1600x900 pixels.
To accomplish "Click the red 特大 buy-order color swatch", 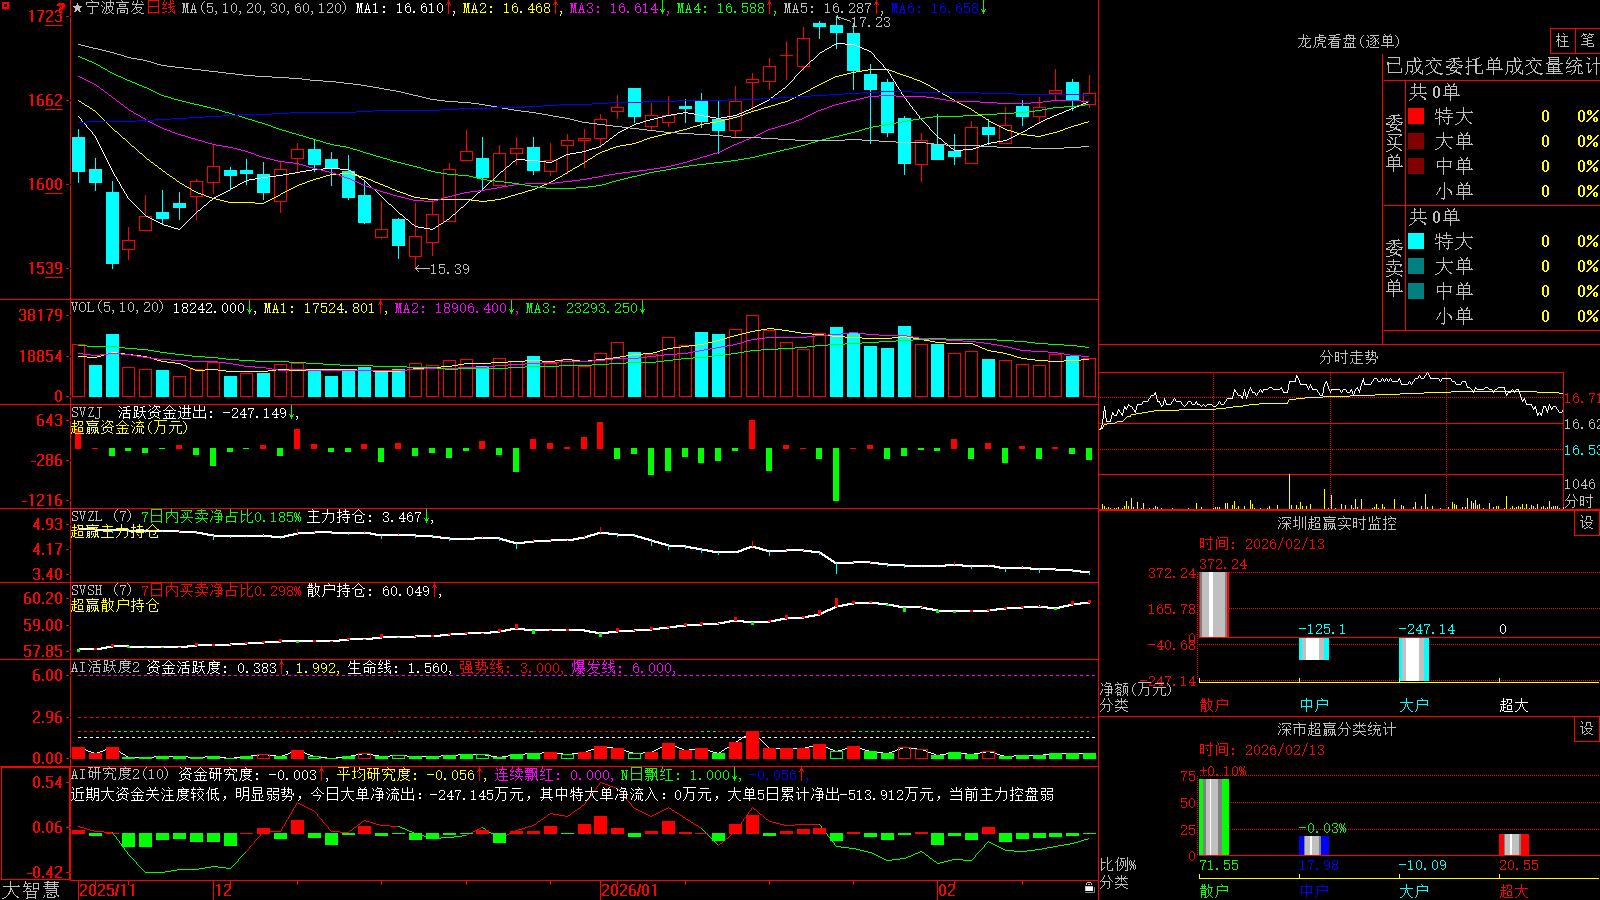I will click(x=1416, y=116).
